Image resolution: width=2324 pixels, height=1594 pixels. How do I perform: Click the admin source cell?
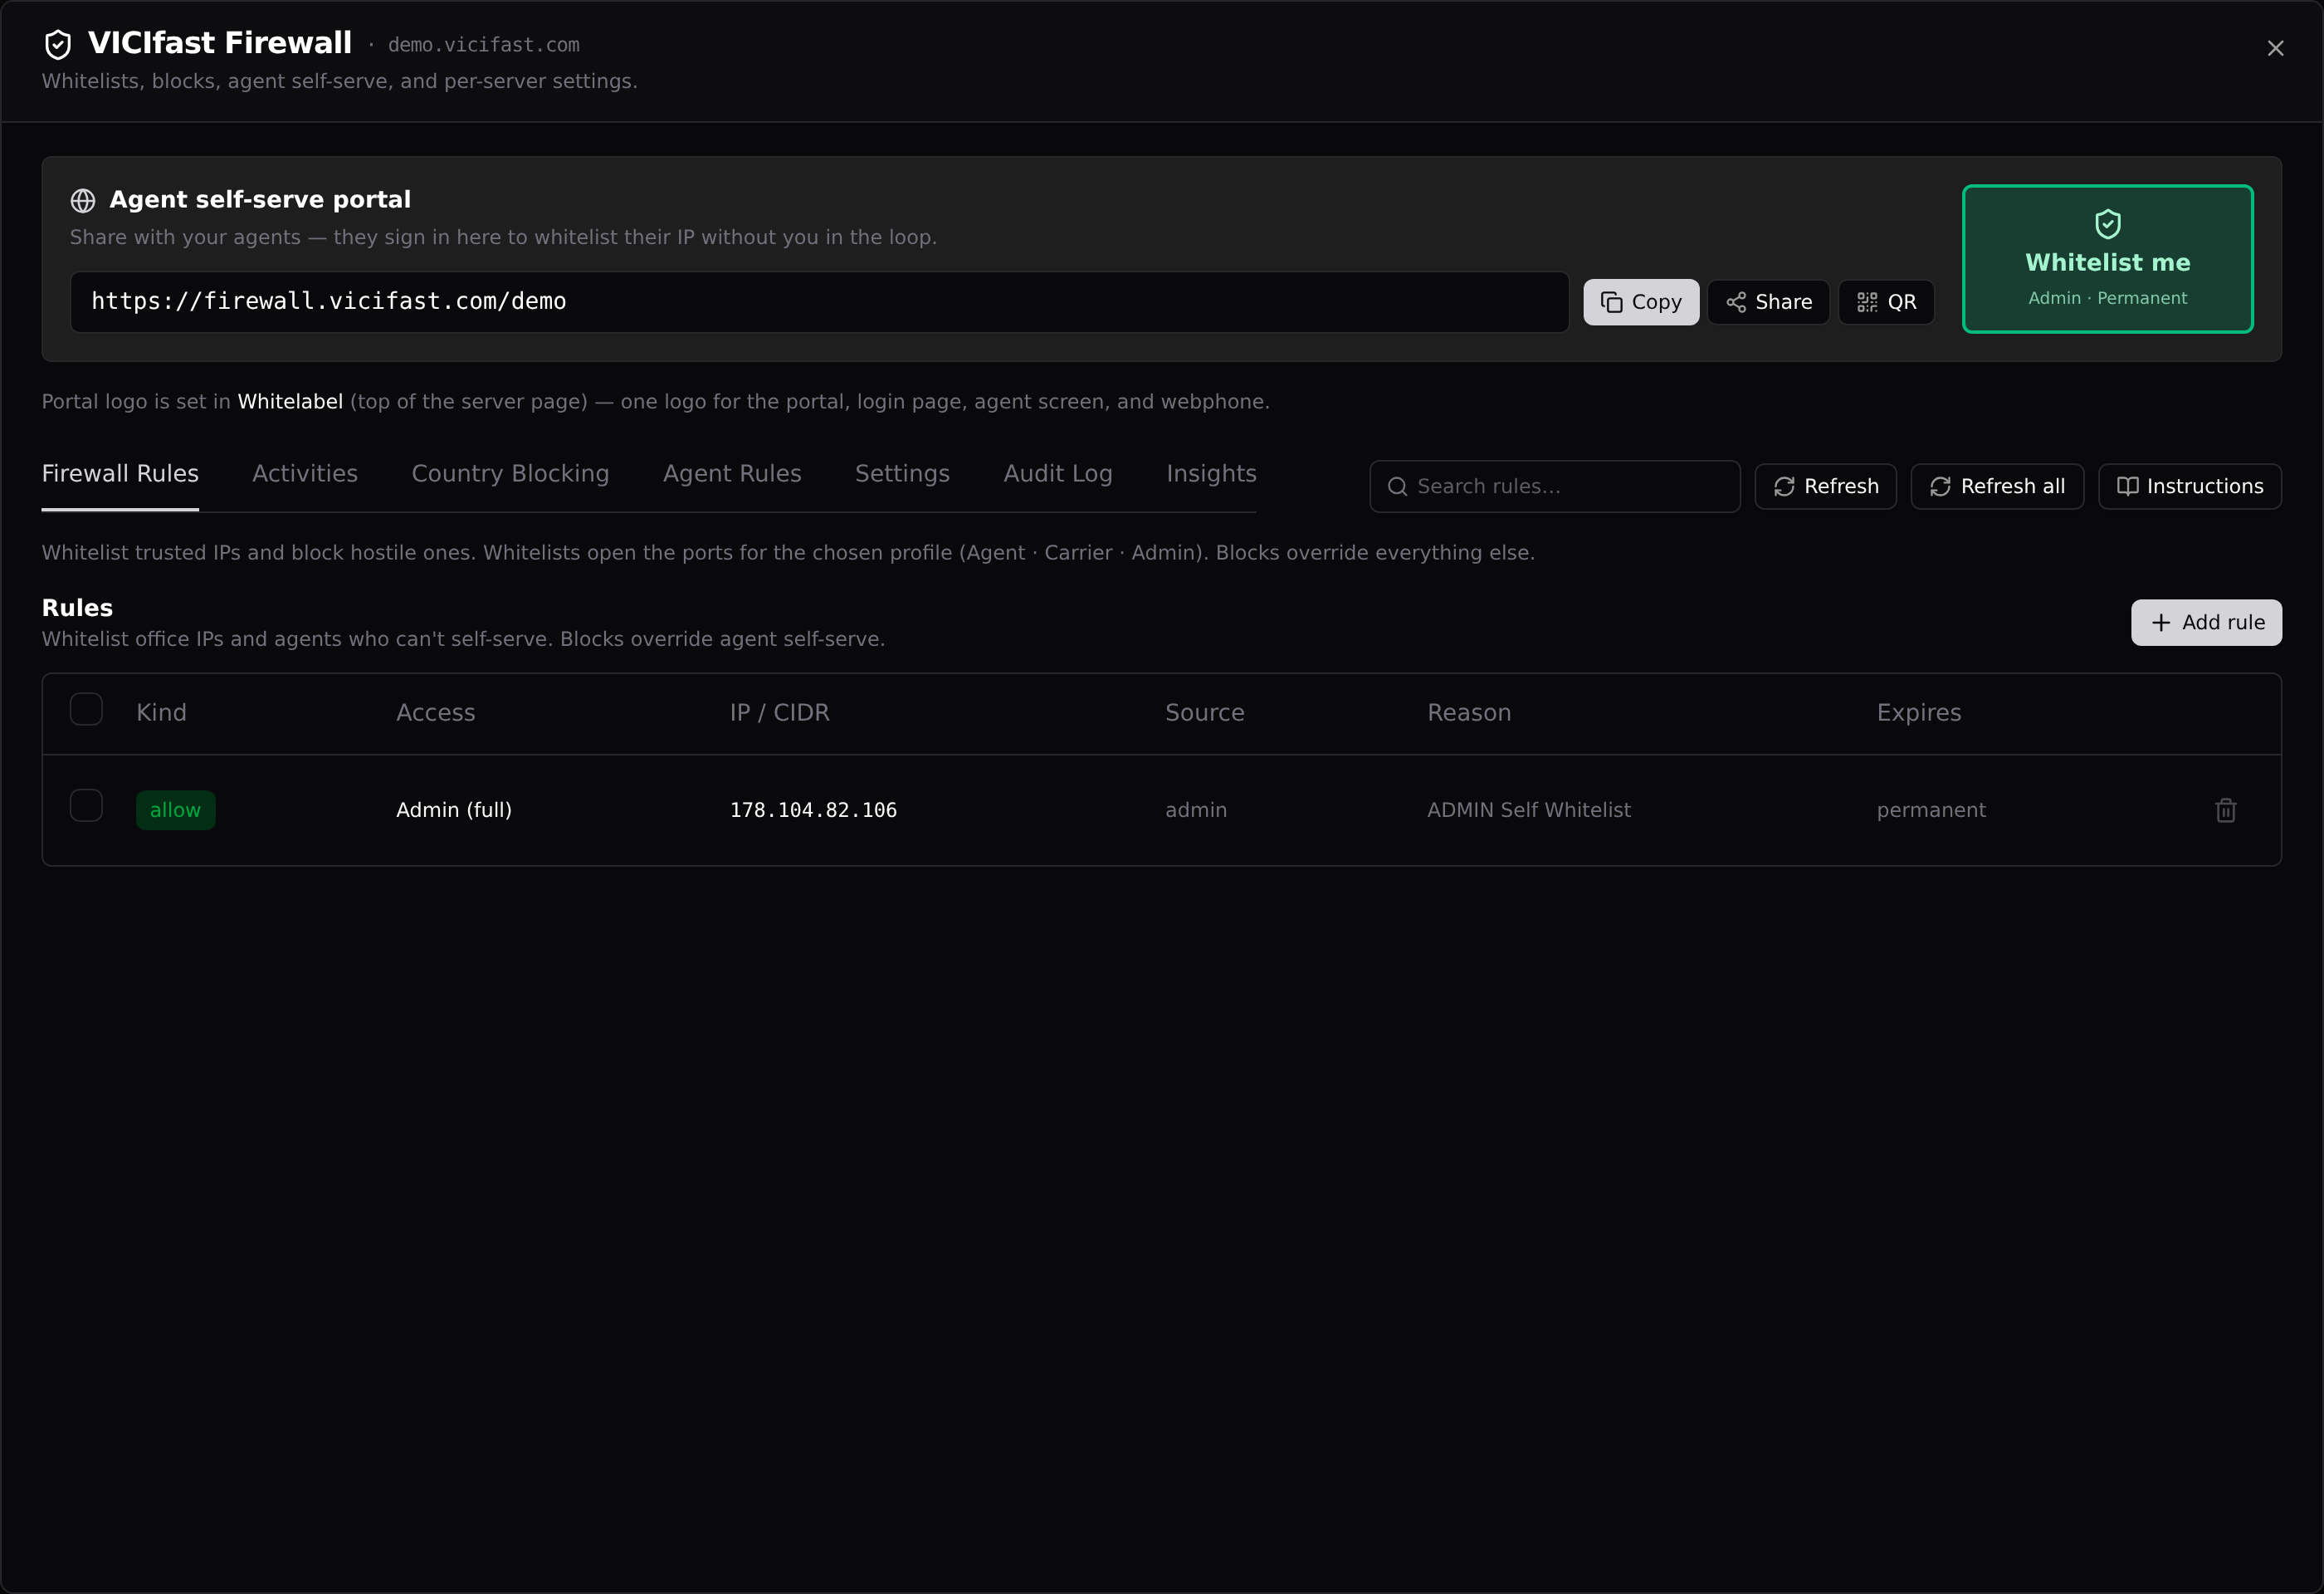tap(1196, 810)
